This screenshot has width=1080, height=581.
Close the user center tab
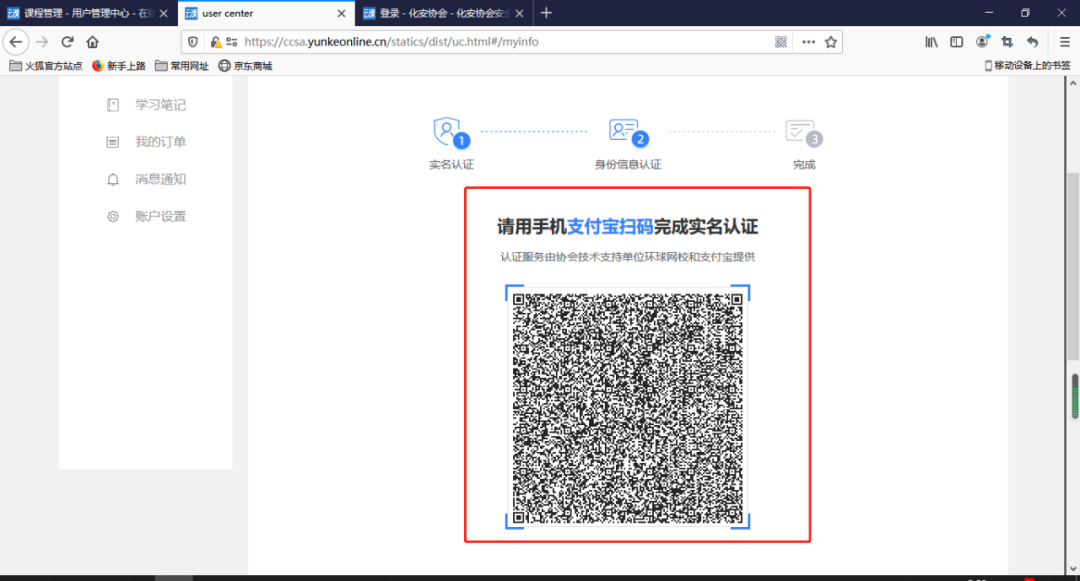pos(341,13)
